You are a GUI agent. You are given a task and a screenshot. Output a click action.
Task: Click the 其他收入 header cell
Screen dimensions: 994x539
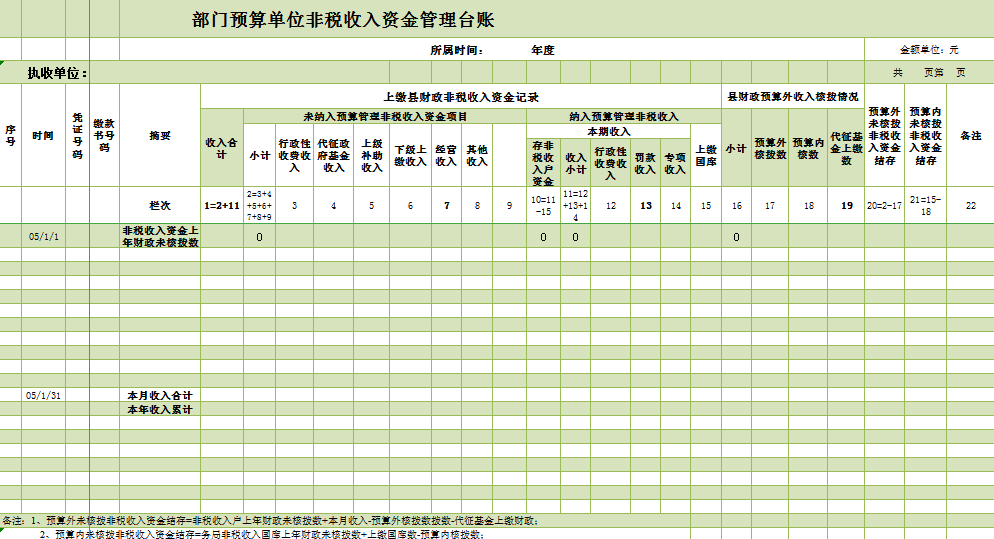pos(477,155)
